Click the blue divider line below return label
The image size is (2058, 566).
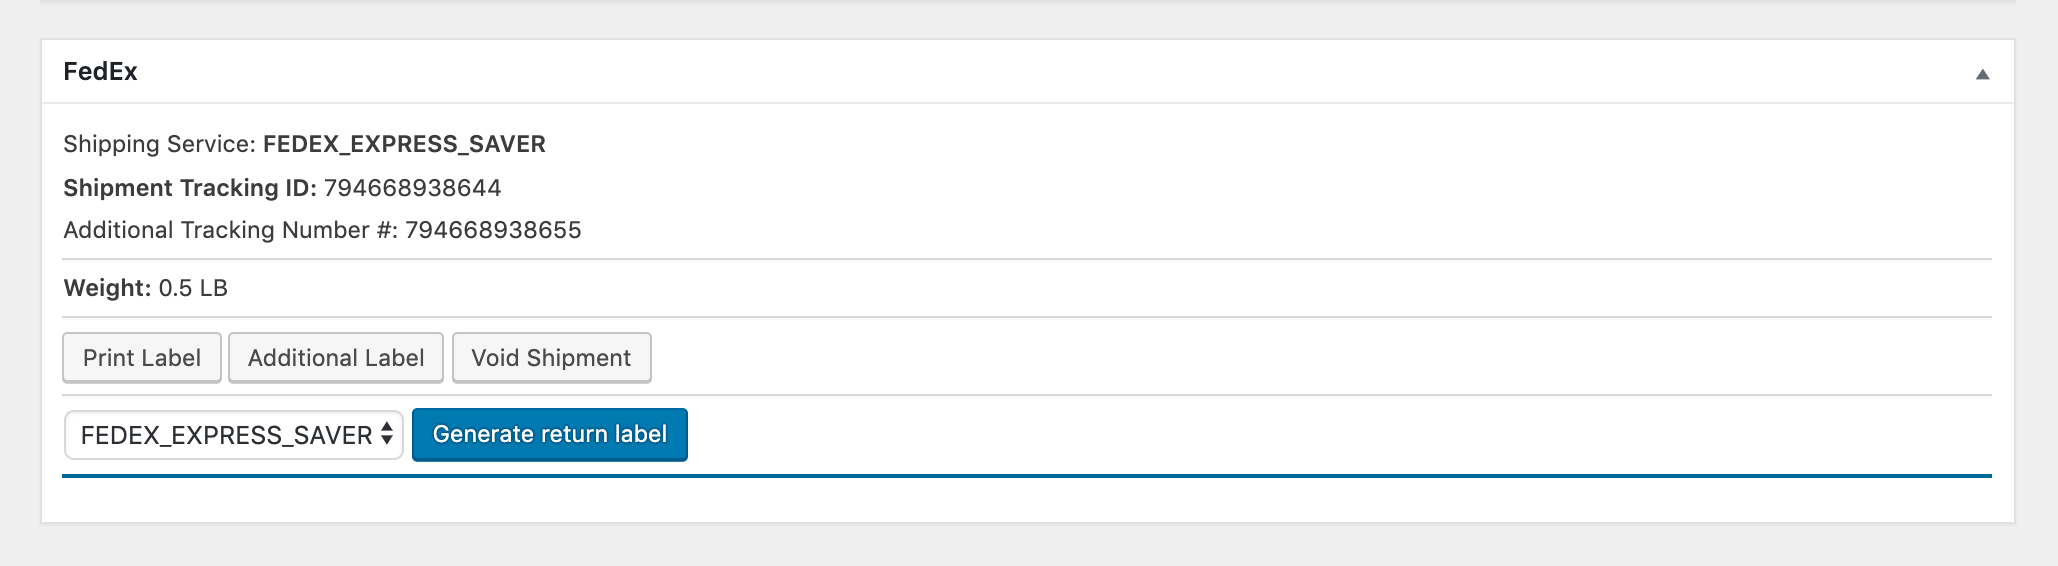1027,476
